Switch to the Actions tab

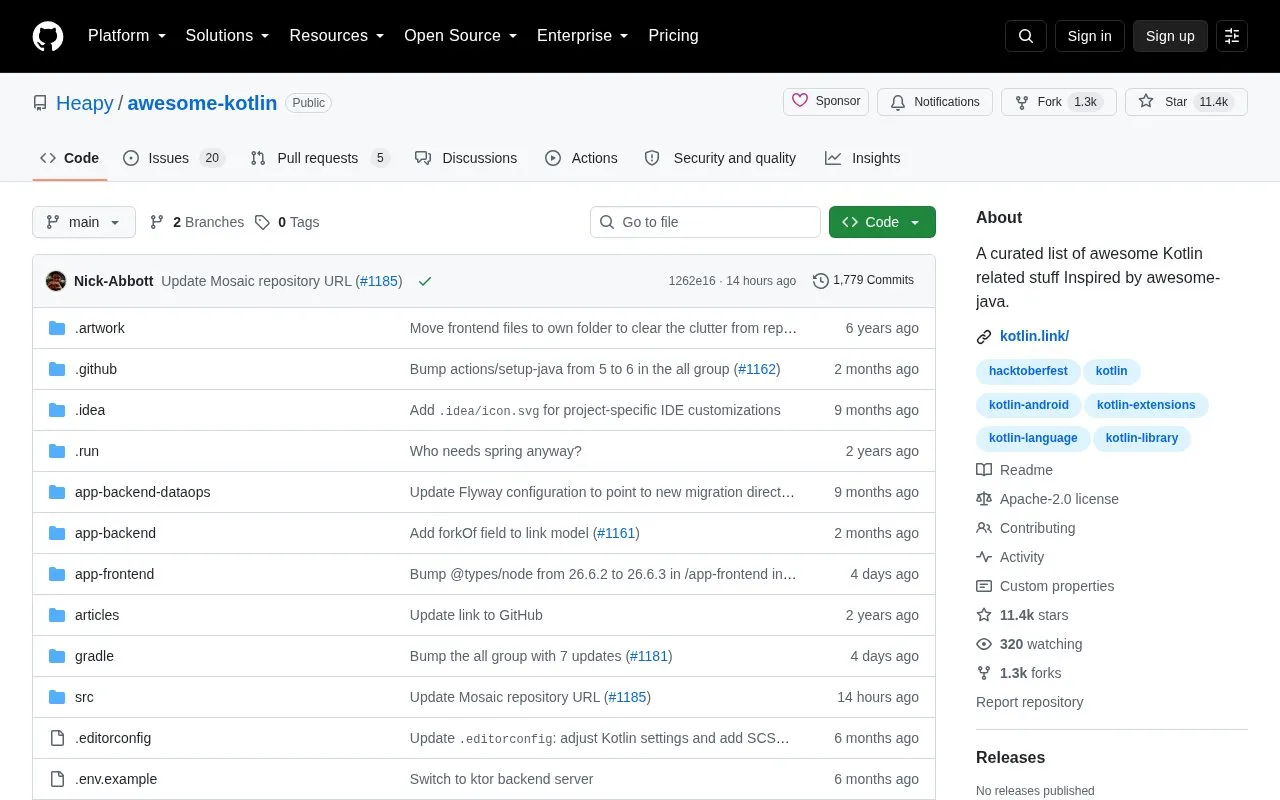click(581, 158)
